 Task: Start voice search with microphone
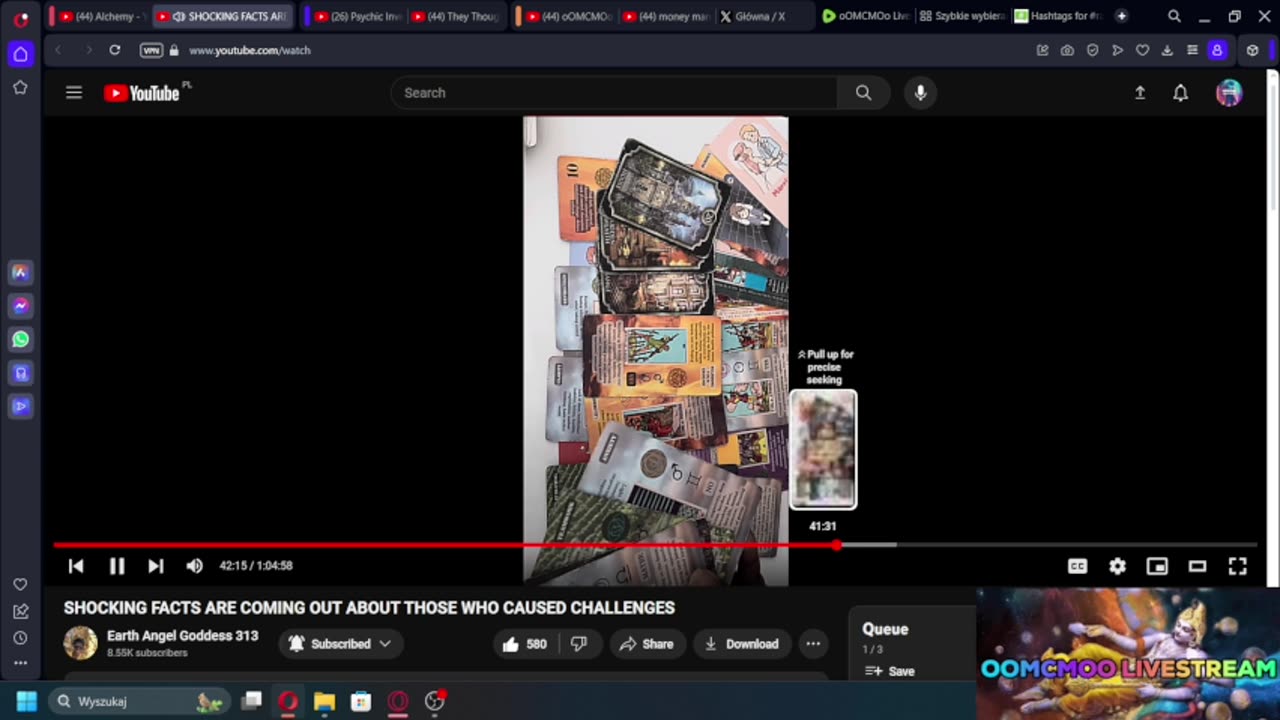coord(921,93)
